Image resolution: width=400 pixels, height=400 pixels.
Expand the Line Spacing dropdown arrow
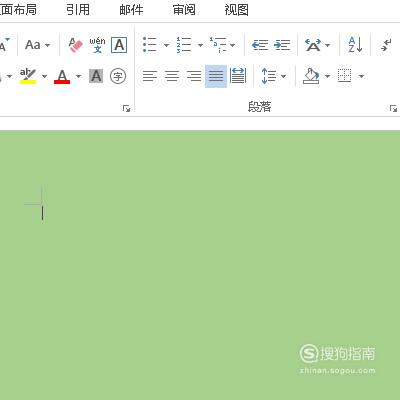(x=283, y=76)
